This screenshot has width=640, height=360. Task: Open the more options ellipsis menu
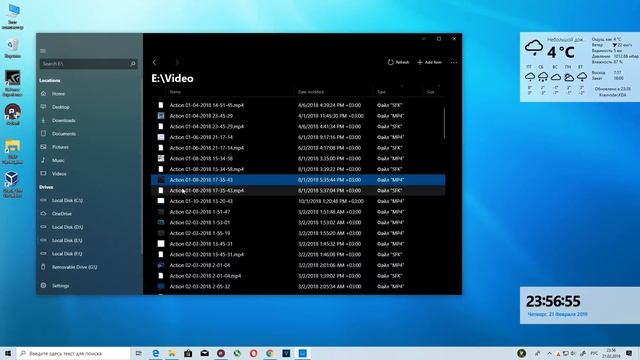pyautogui.click(x=454, y=62)
